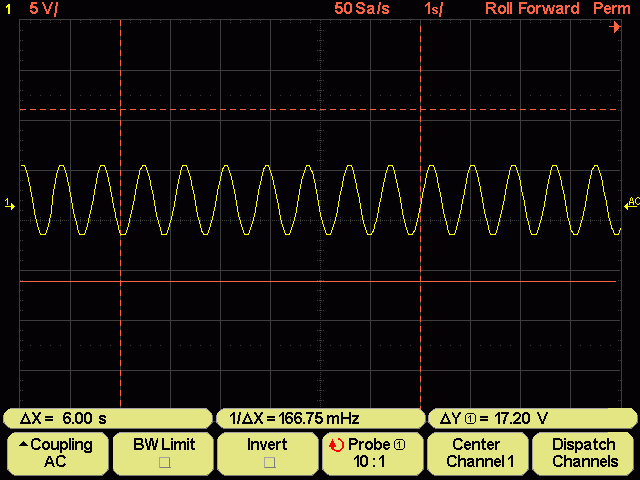Select the solid lower horizontal Y cursor
Screen dimensions: 640x480
pos(318,282)
